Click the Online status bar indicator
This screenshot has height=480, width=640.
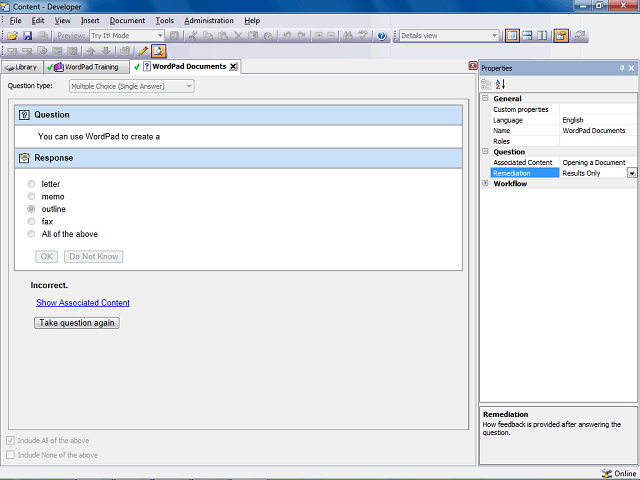(x=619, y=473)
